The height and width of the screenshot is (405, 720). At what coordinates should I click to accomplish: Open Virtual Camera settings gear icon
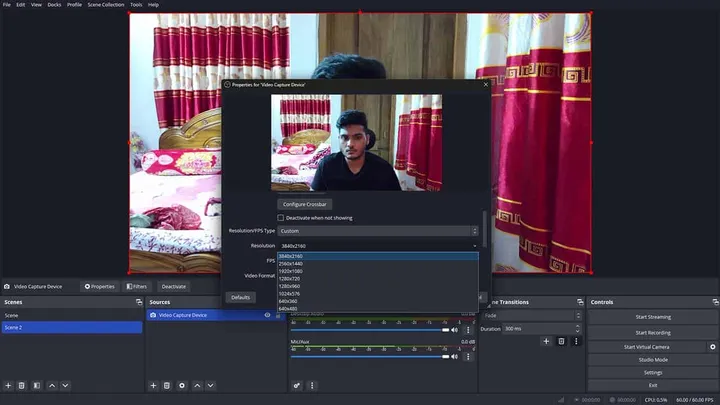713,346
